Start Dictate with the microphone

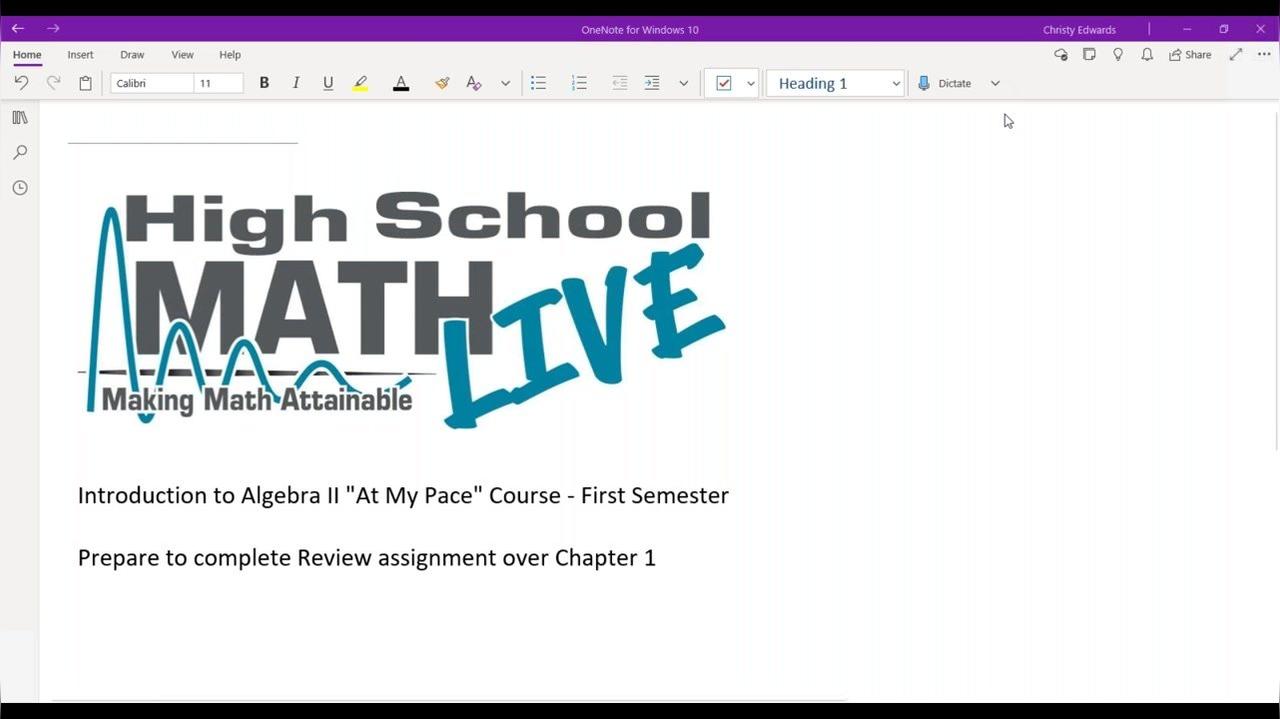(x=945, y=83)
